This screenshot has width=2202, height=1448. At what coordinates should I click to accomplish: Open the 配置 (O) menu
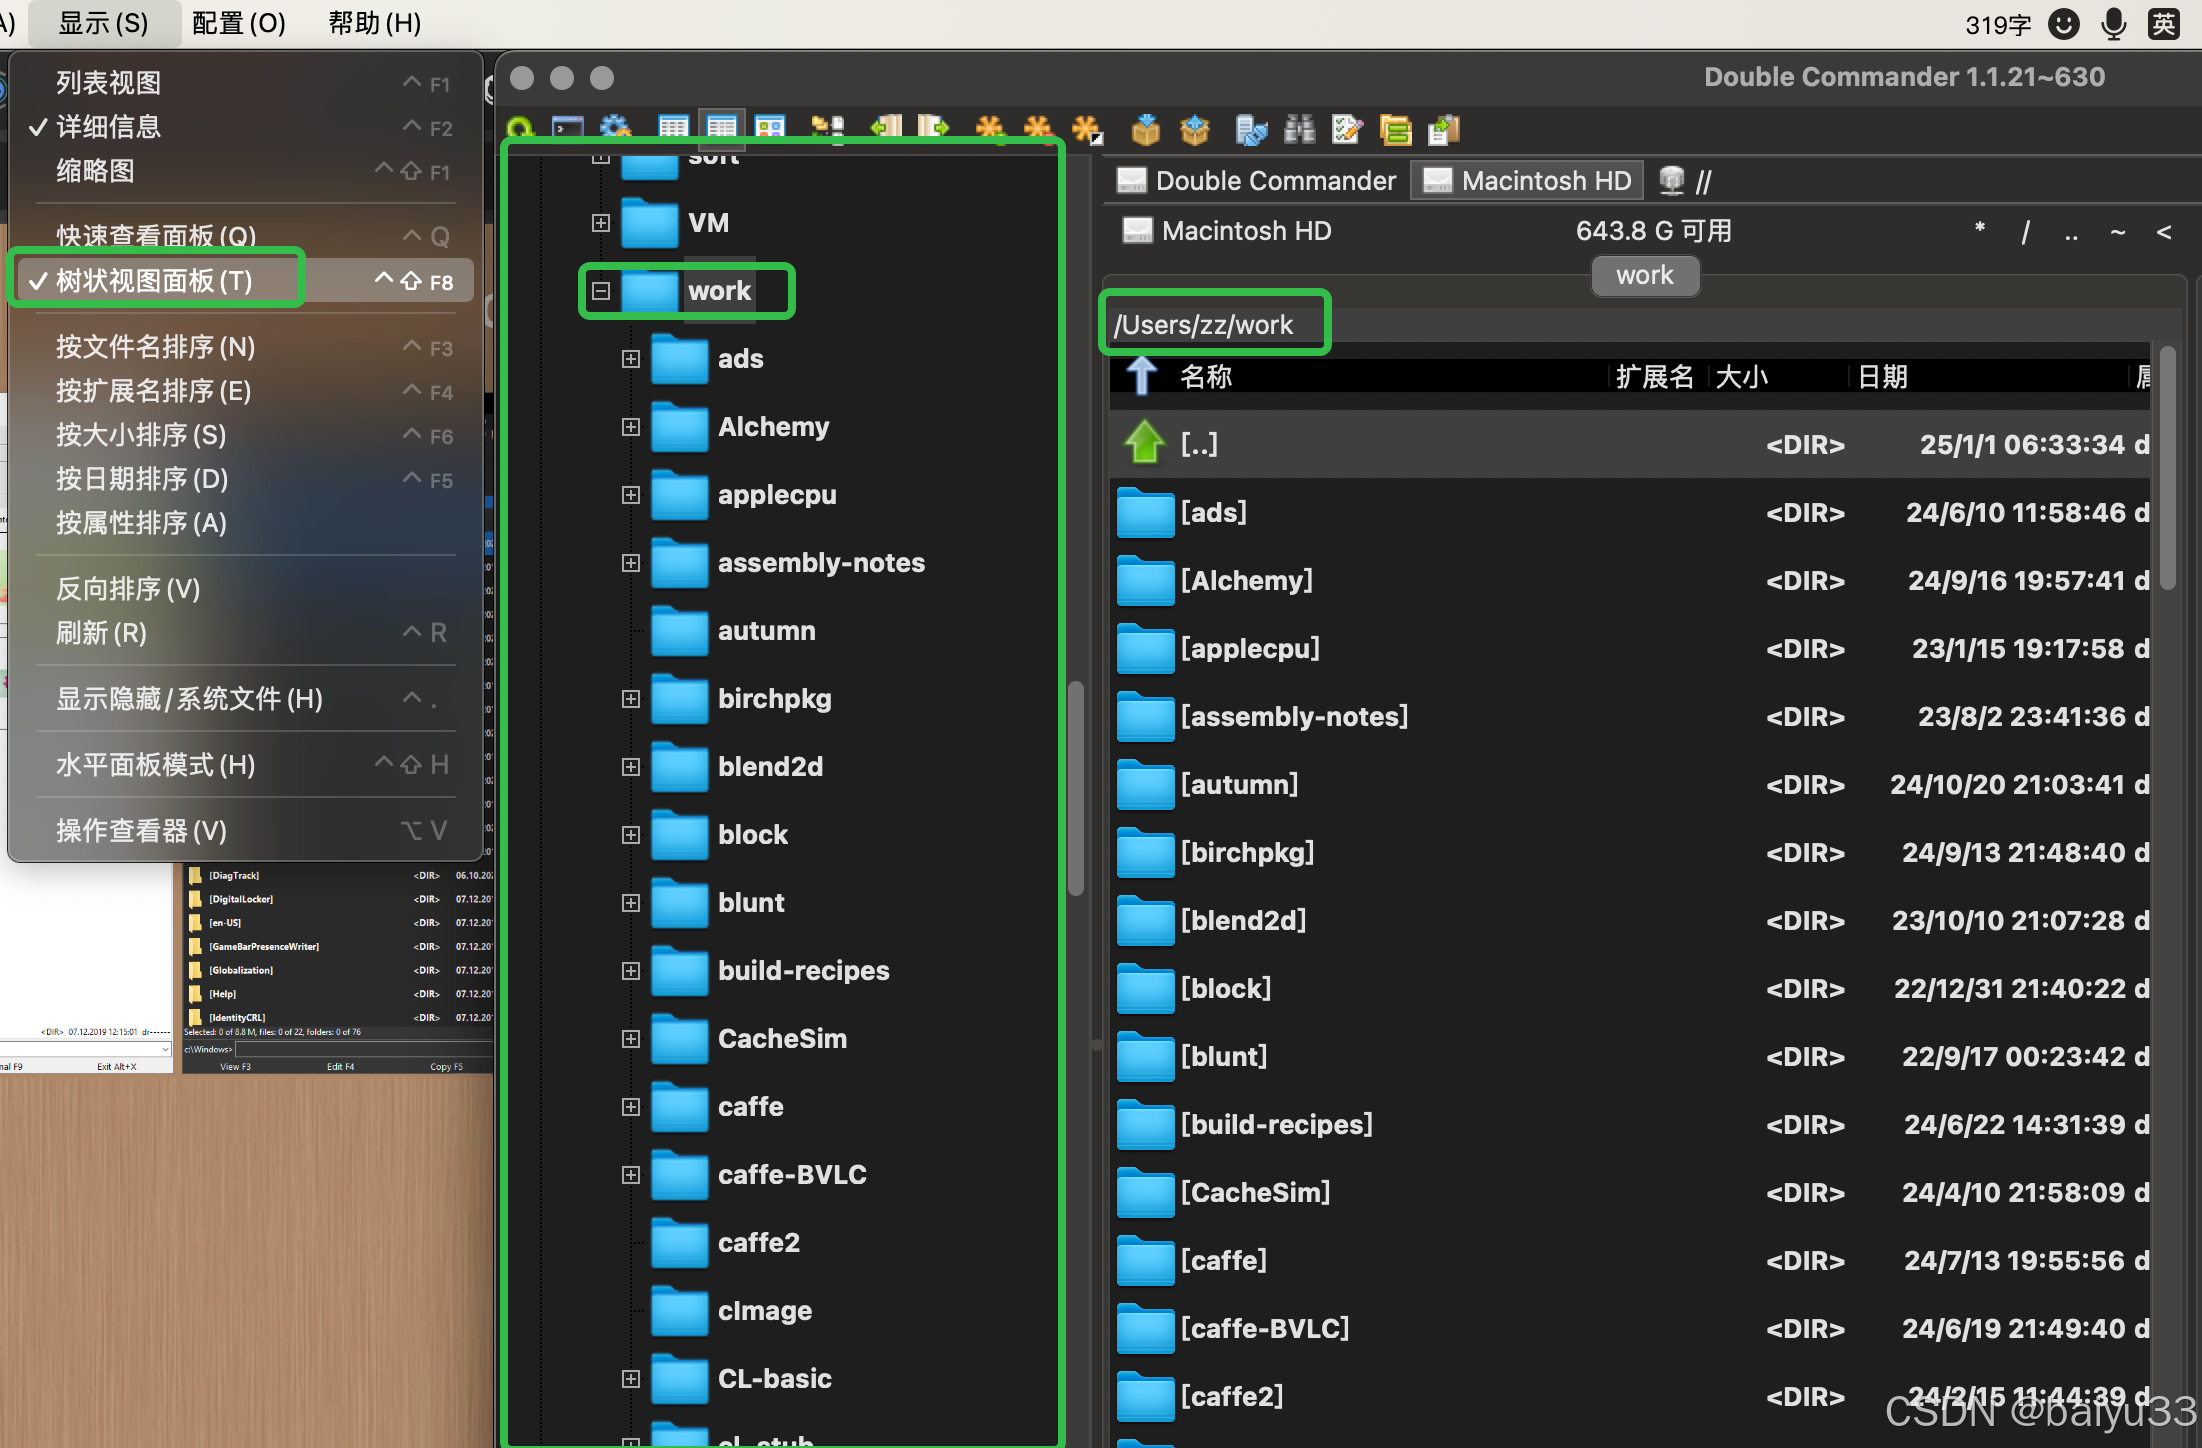click(238, 23)
